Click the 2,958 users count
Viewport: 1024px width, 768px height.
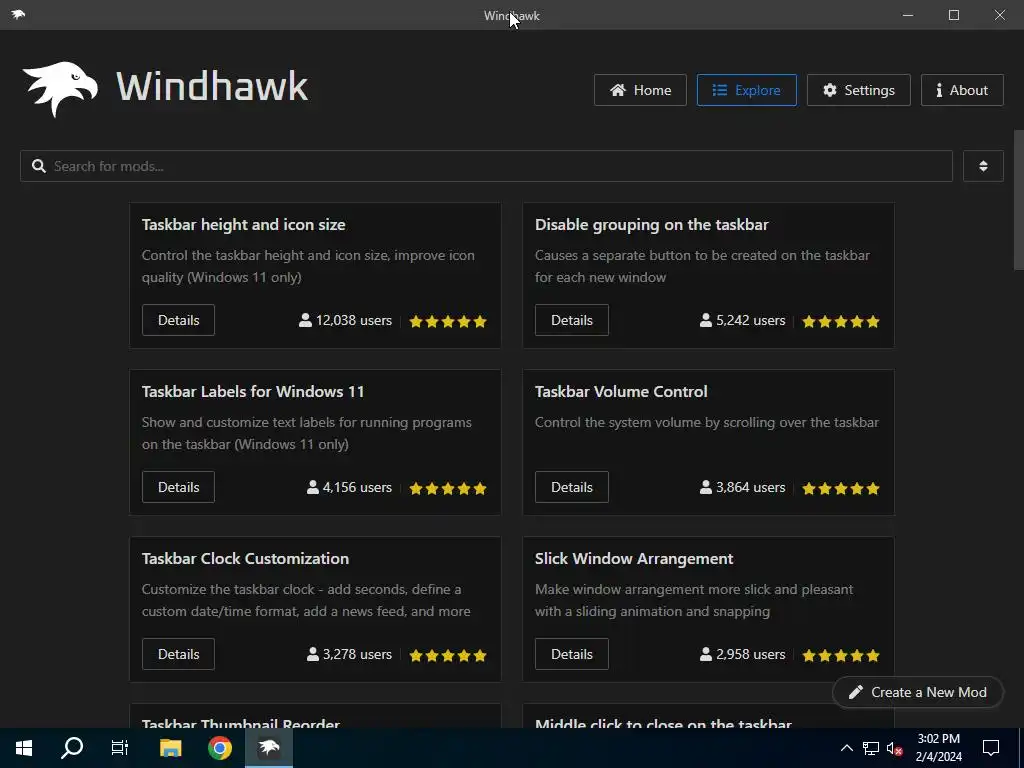(751, 655)
